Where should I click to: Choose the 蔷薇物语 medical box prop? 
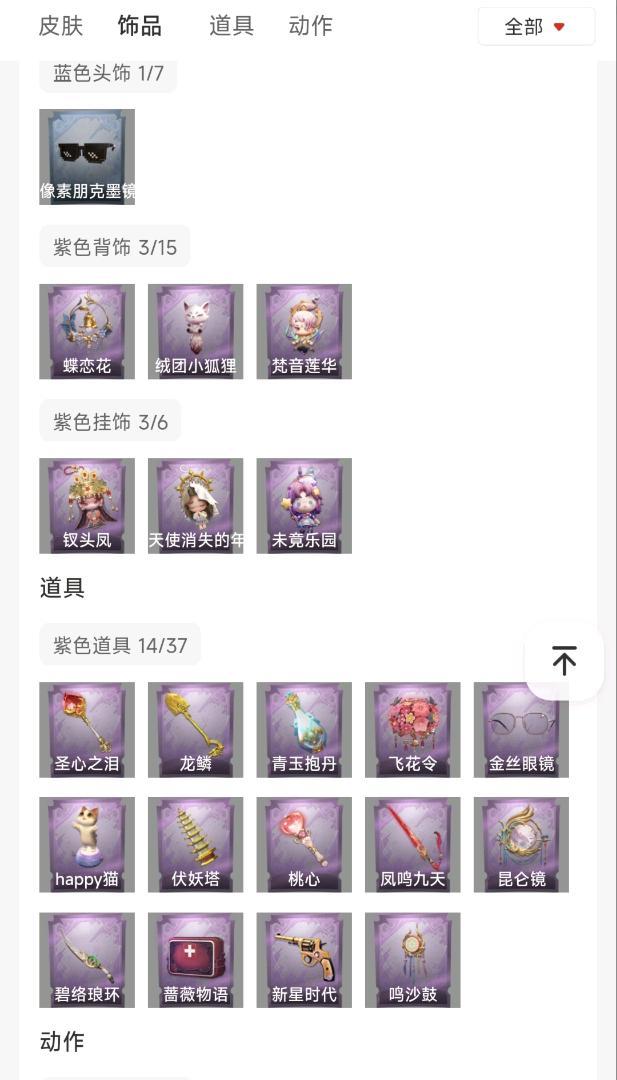[196, 960]
